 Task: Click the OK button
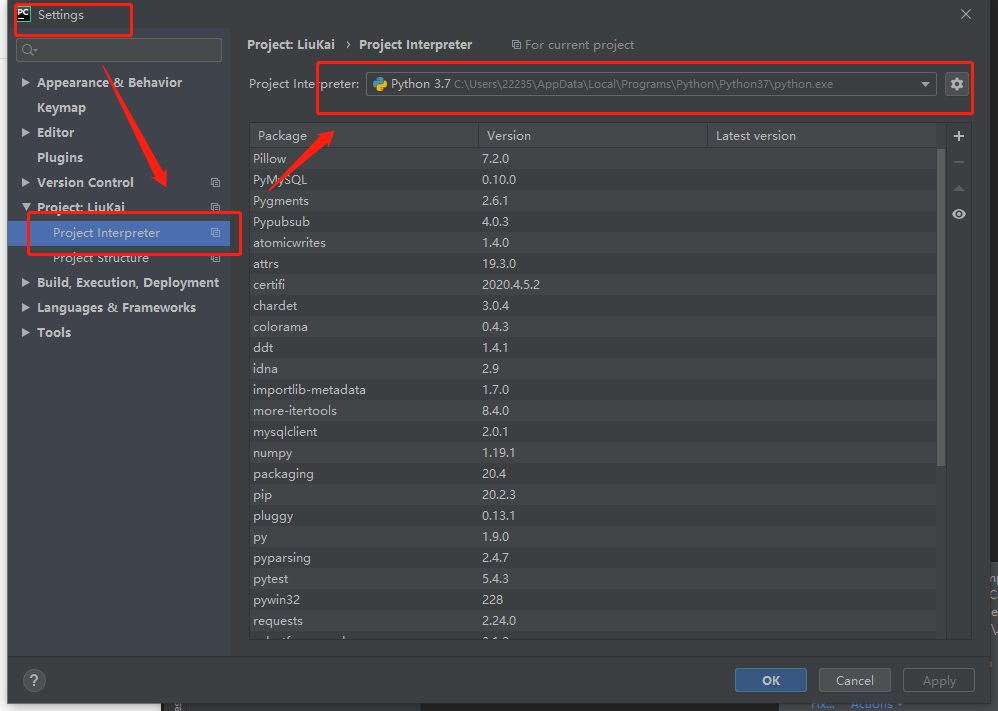tap(771, 680)
